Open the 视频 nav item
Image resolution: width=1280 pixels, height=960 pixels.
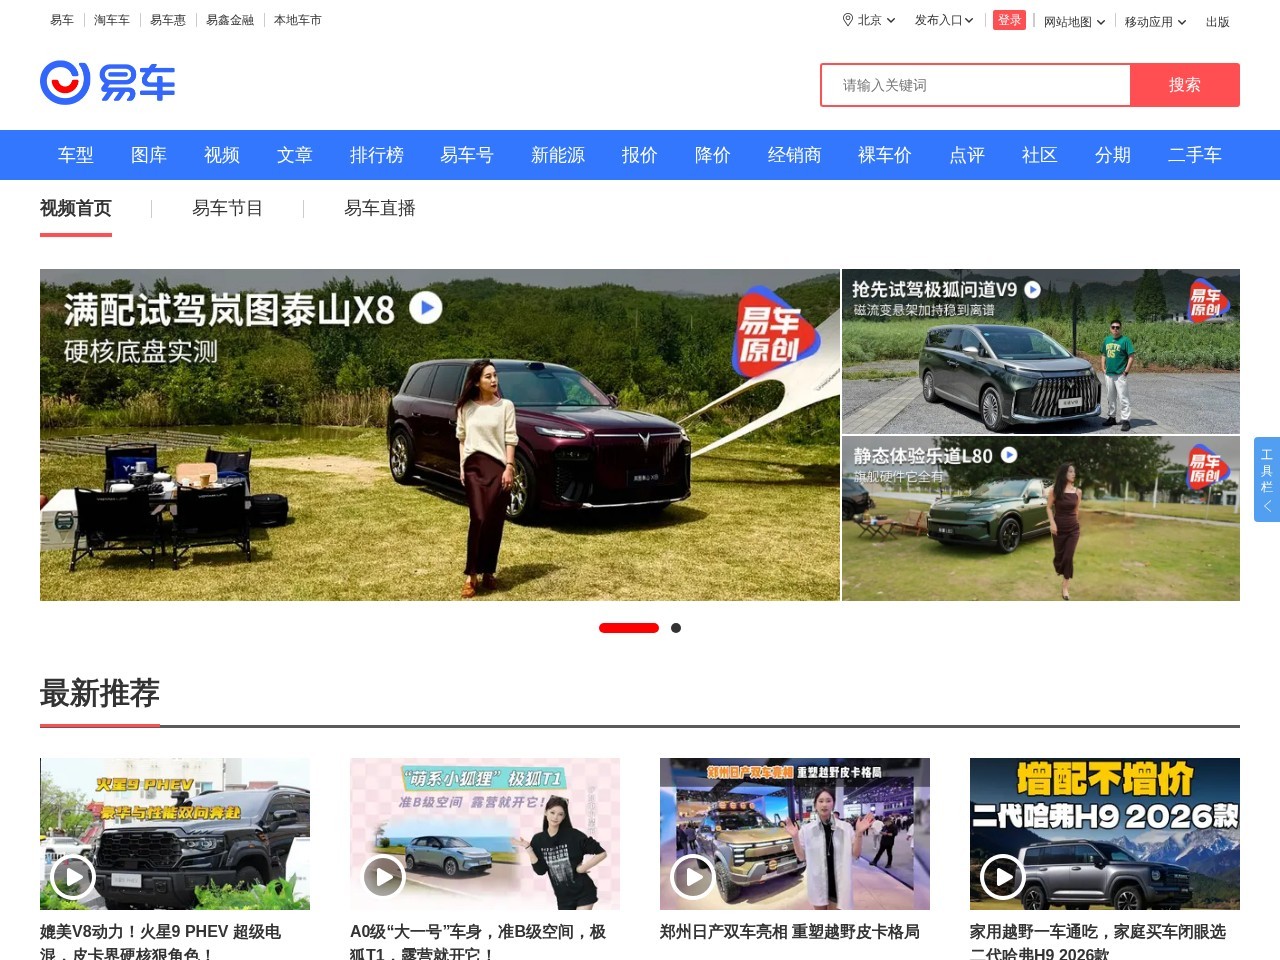coord(222,155)
